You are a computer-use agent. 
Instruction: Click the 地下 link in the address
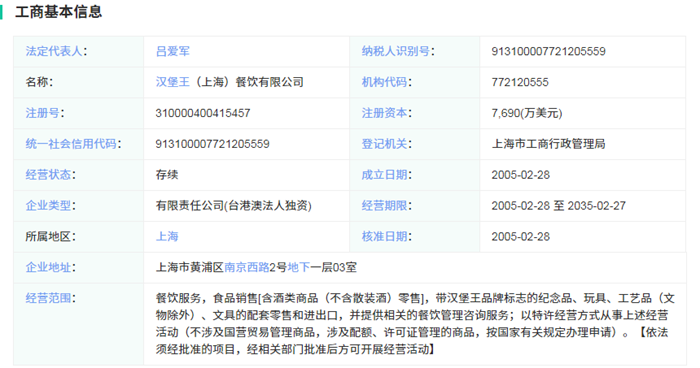coord(299,267)
